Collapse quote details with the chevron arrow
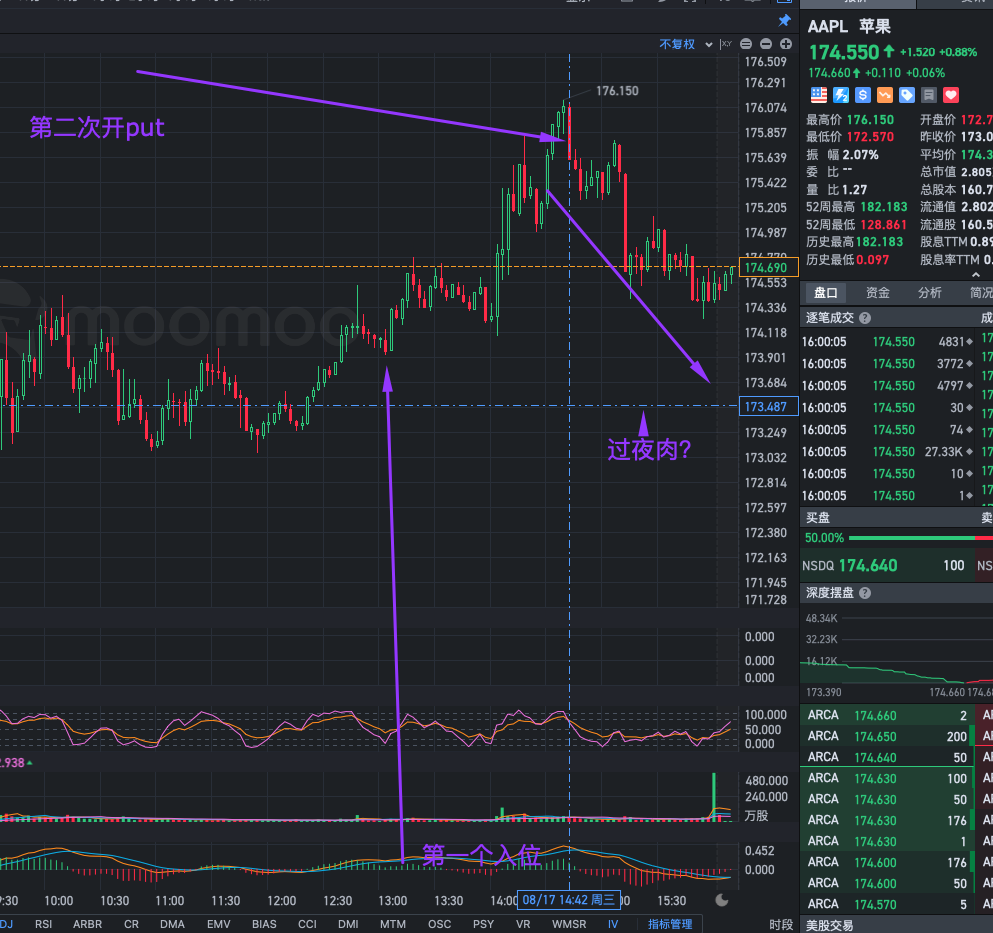The width and height of the screenshot is (993, 933). coord(976,274)
